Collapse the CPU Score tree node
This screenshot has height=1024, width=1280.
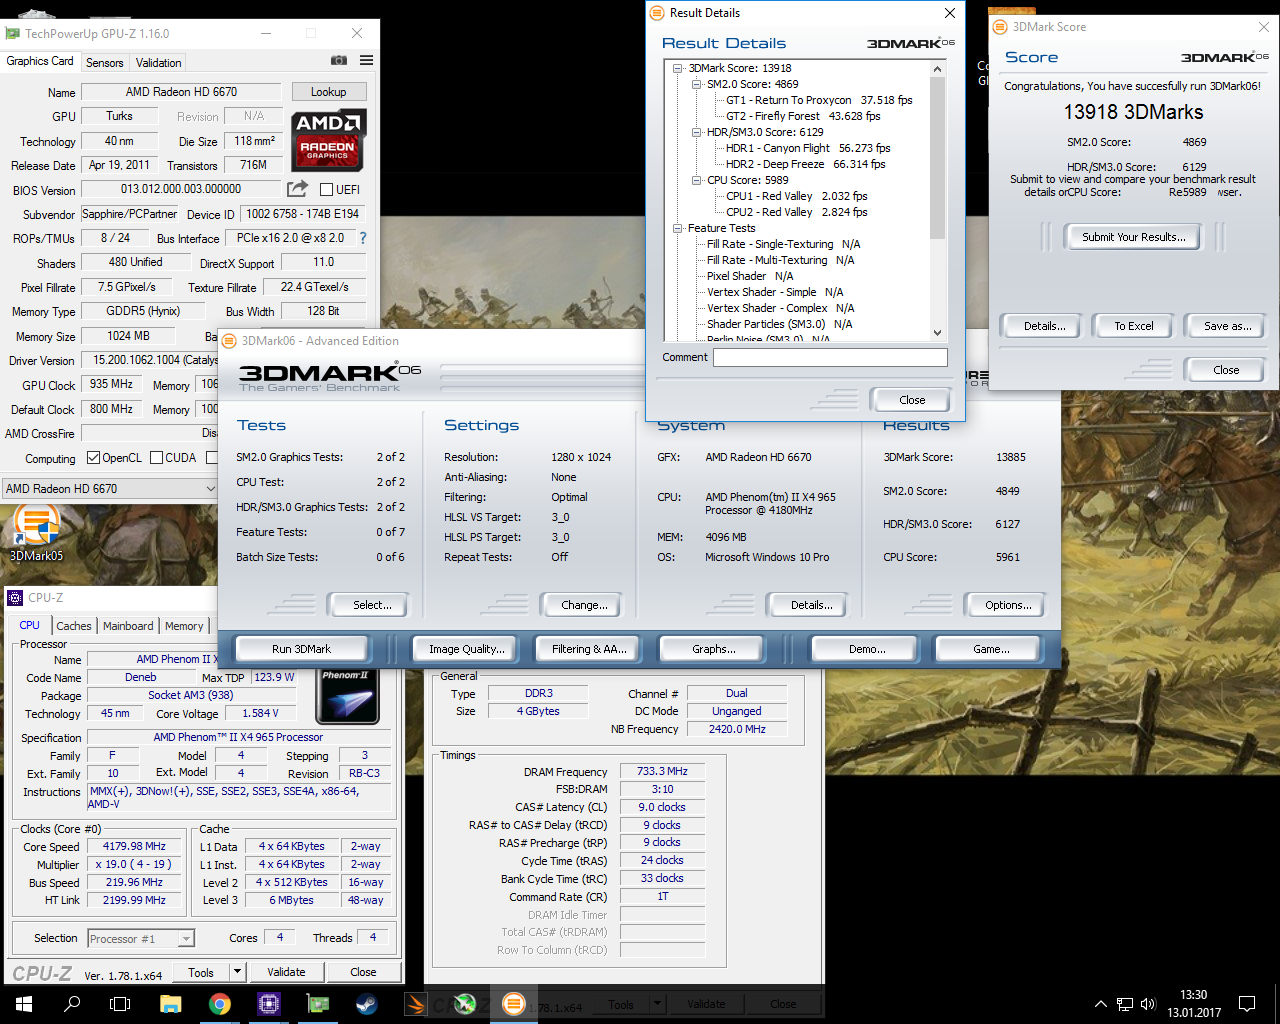click(697, 180)
